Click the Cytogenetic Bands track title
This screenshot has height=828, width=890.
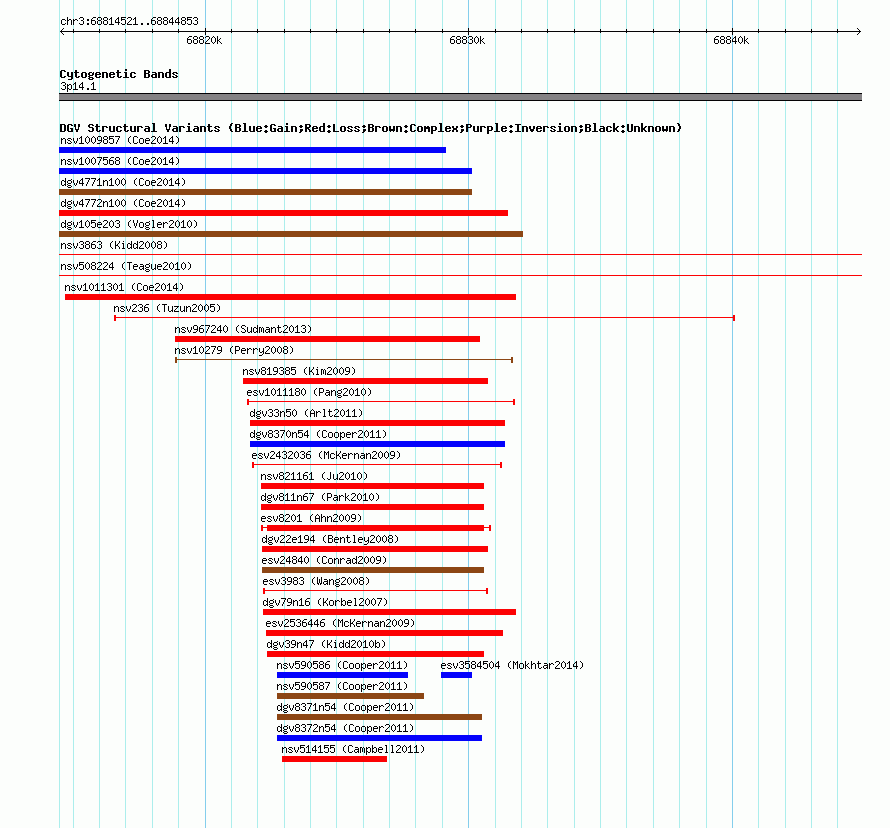click(119, 74)
